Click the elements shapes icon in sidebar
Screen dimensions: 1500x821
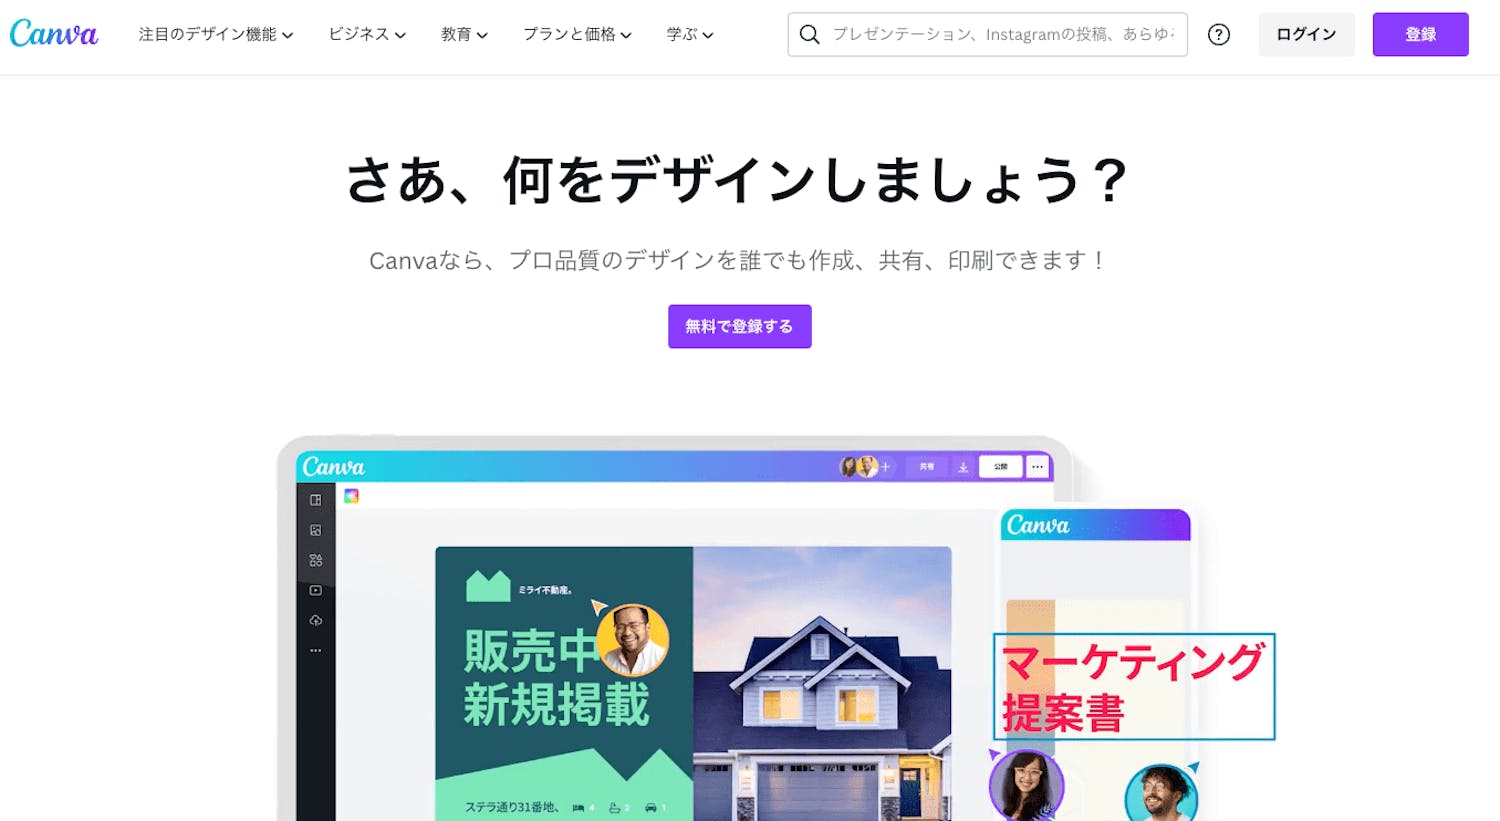pos(316,560)
